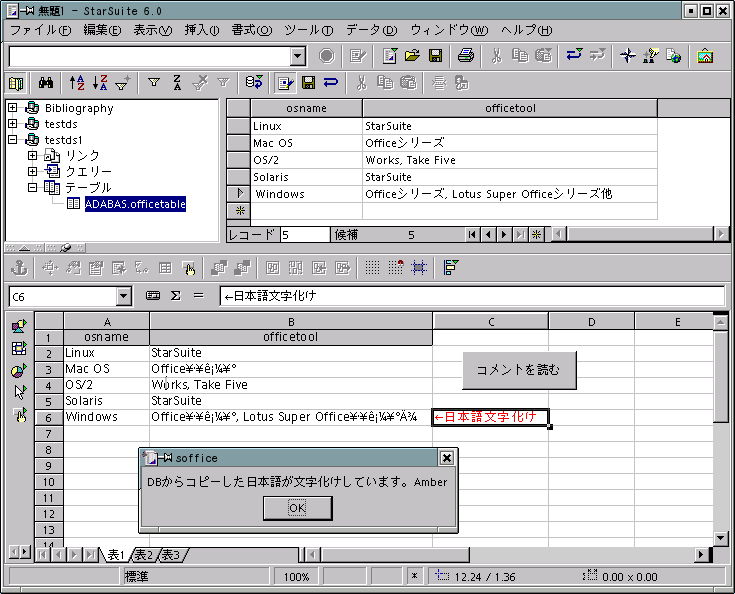Select ADABAS.officetable in tree

pyautogui.click(x=135, y=204)
